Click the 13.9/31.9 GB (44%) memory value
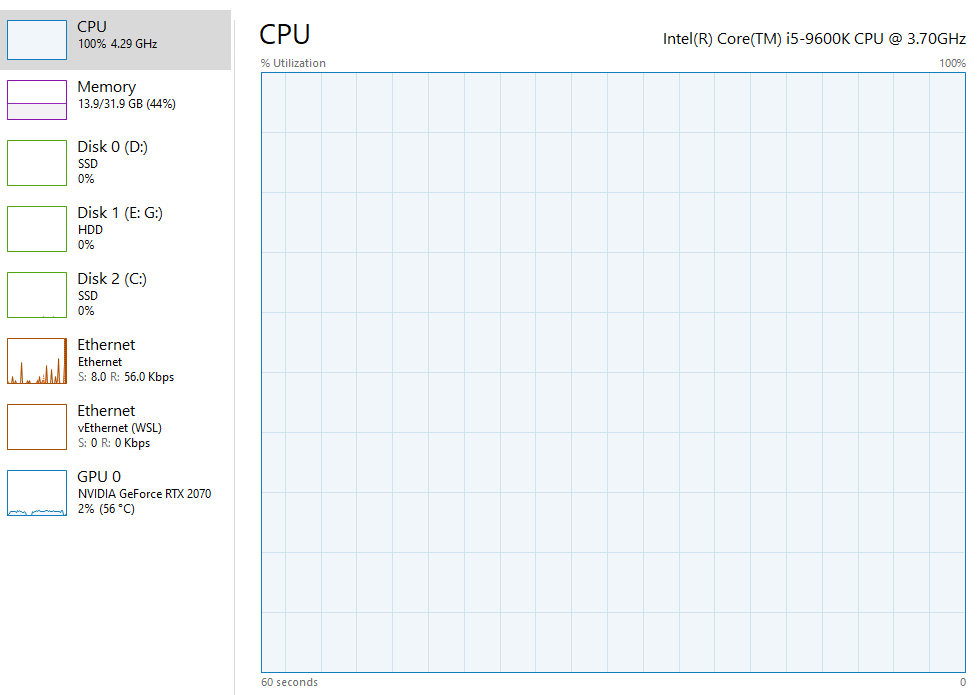The height and width of the screenshot is (695, 978). coord(127,104)
